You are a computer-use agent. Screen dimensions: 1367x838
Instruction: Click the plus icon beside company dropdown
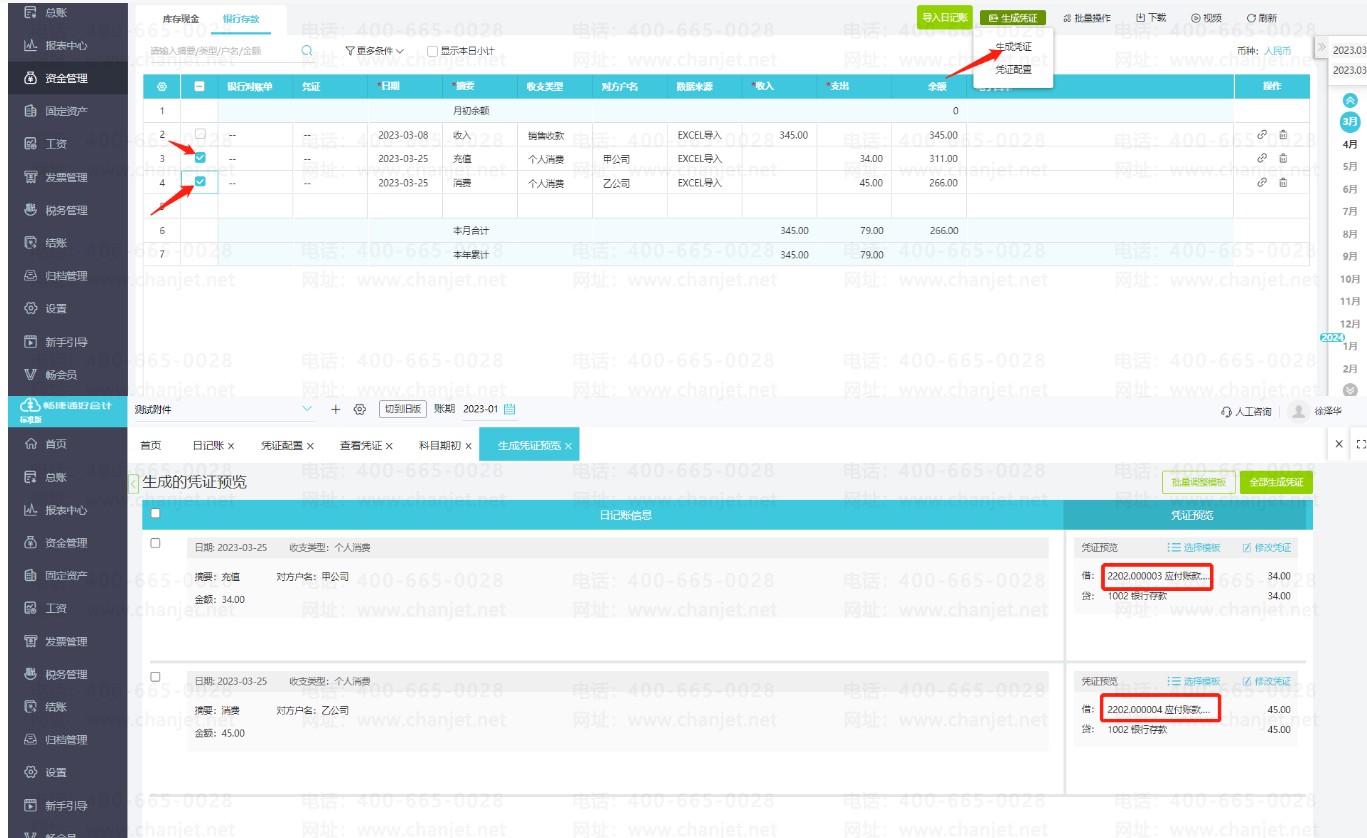point(336,409)
